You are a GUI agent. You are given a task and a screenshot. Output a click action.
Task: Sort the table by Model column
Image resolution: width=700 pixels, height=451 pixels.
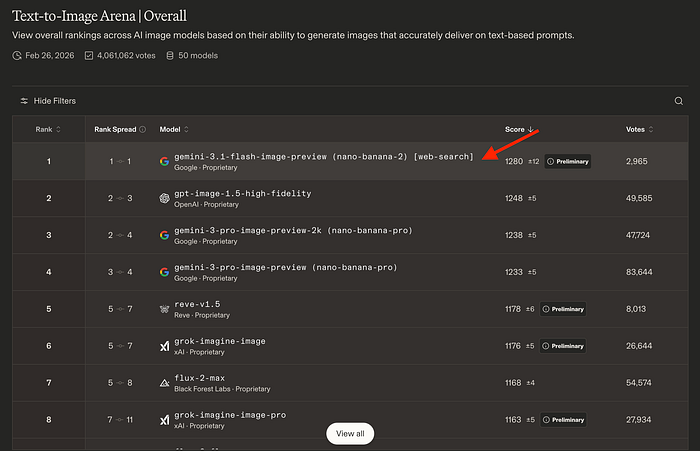pos(174,129)
